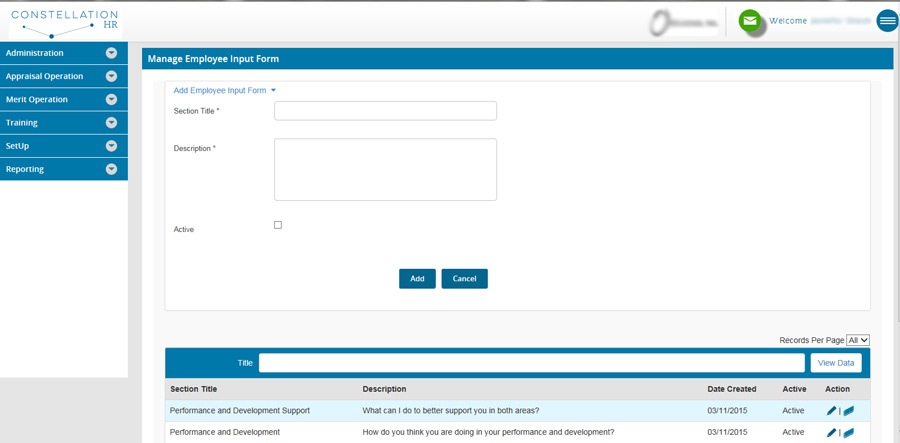Screen dimensions: 900x443
Task: Click the Description text area
Action: point(385,169)
